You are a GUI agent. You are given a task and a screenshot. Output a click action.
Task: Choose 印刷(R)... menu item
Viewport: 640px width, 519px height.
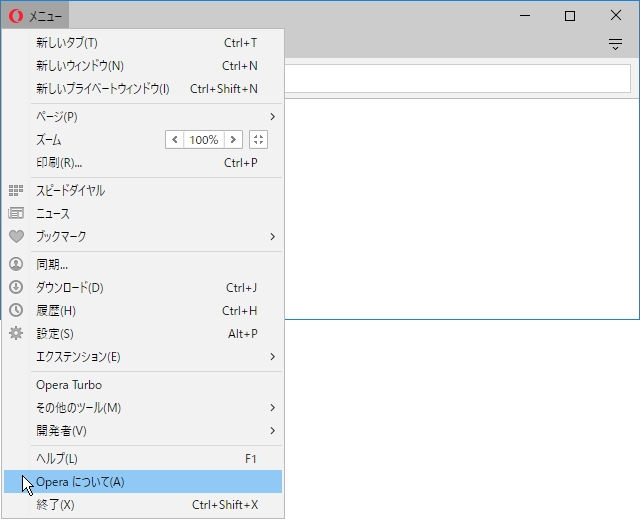coord(143,163)
